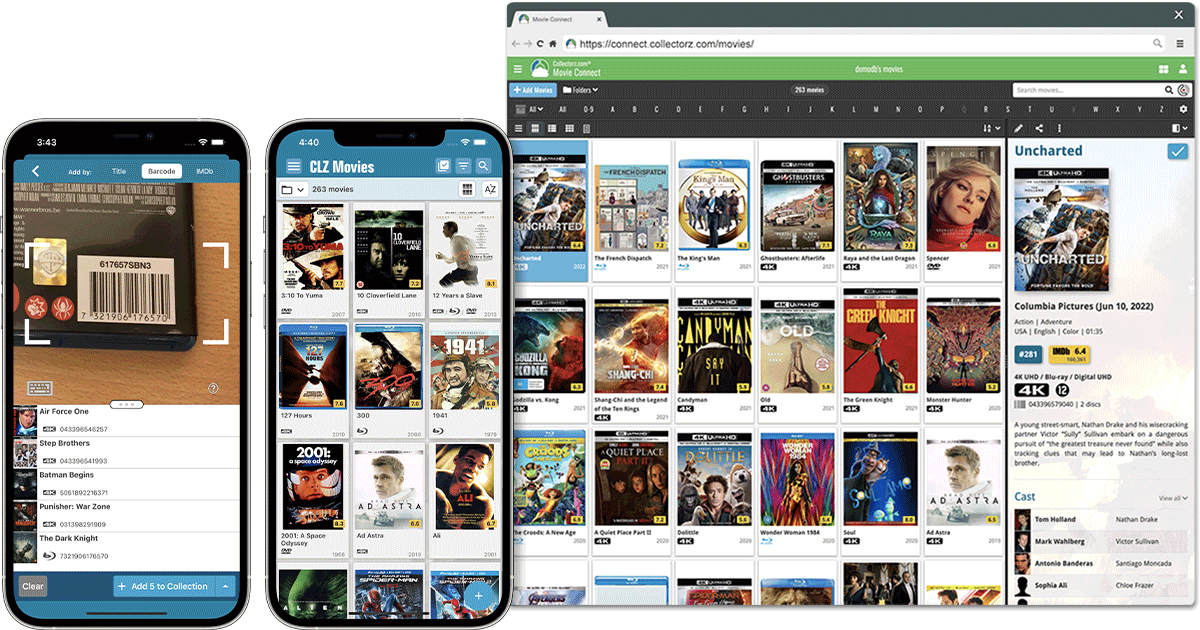This screenshot has height=630, width=1200.
Task: Select The Dark Knight row in scanned list
Action: (126, 547)
